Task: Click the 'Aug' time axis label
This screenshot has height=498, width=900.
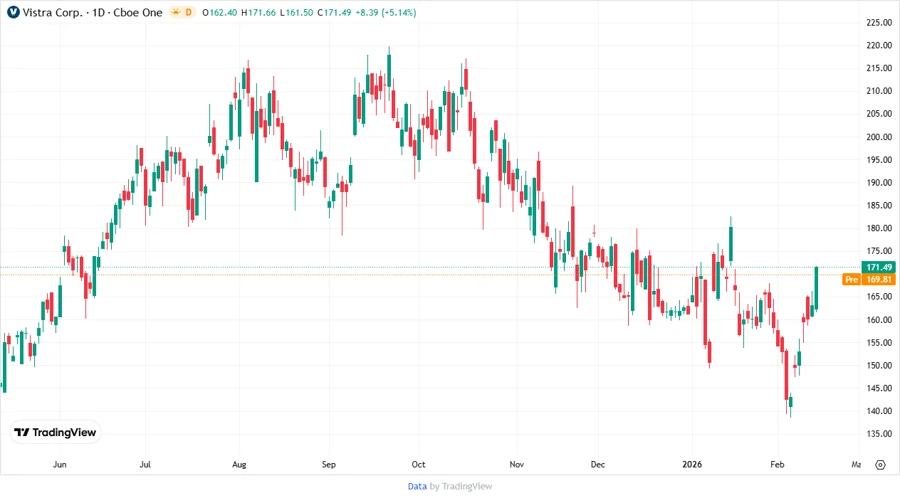Action: click(x=239, y=464)
